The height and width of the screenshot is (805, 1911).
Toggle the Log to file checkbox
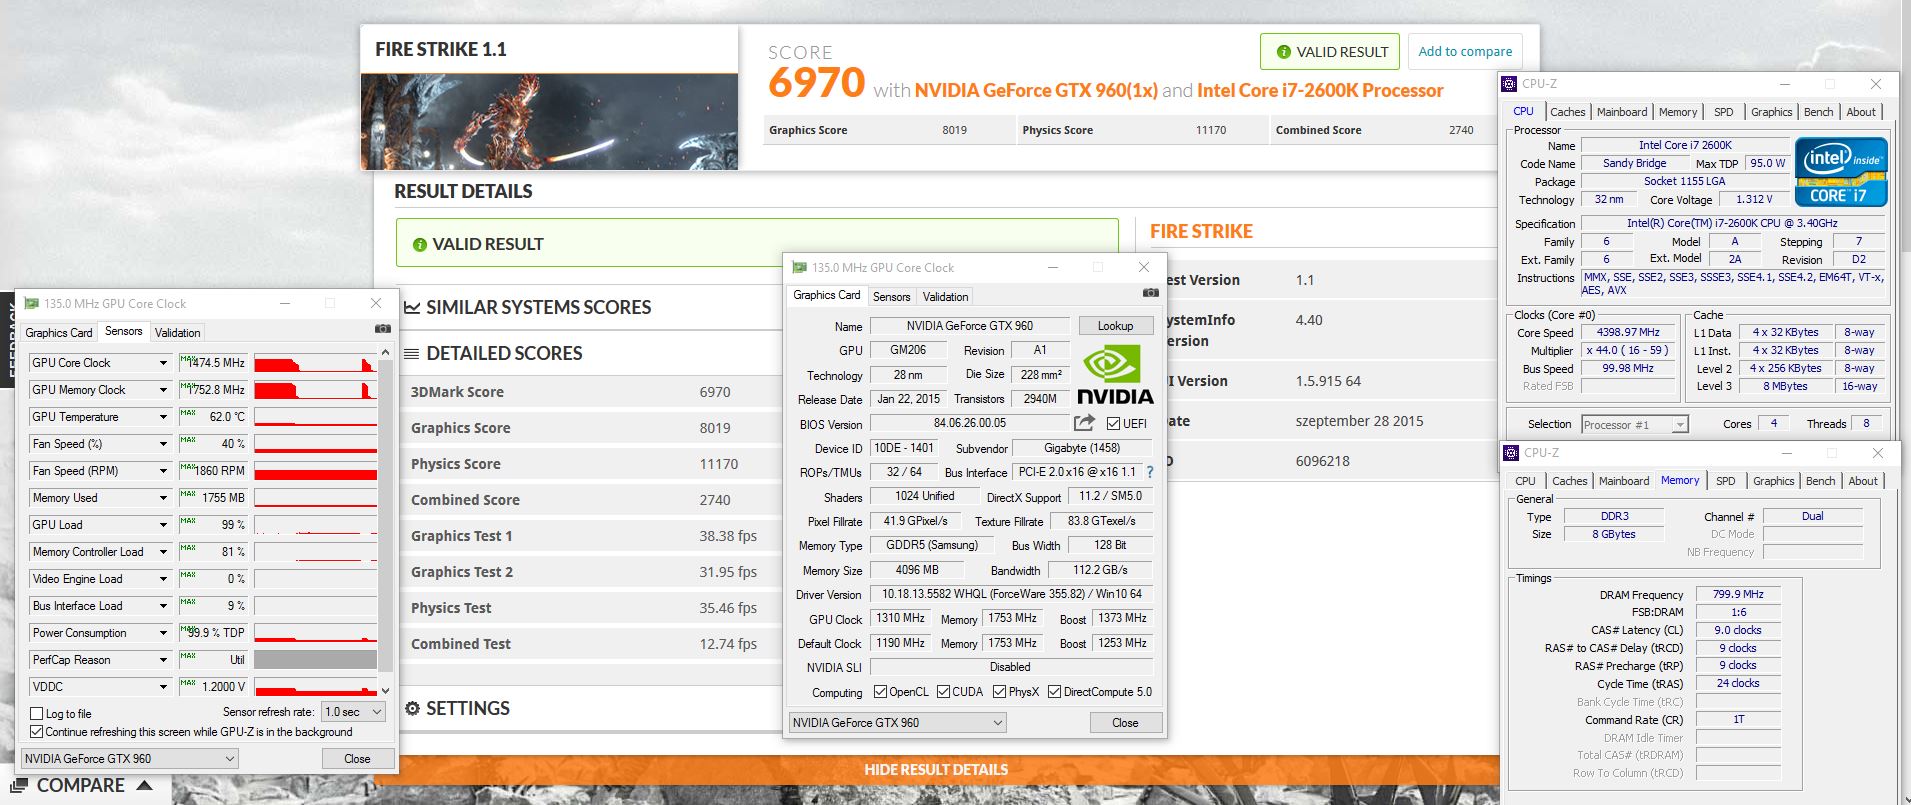point(37,714)
